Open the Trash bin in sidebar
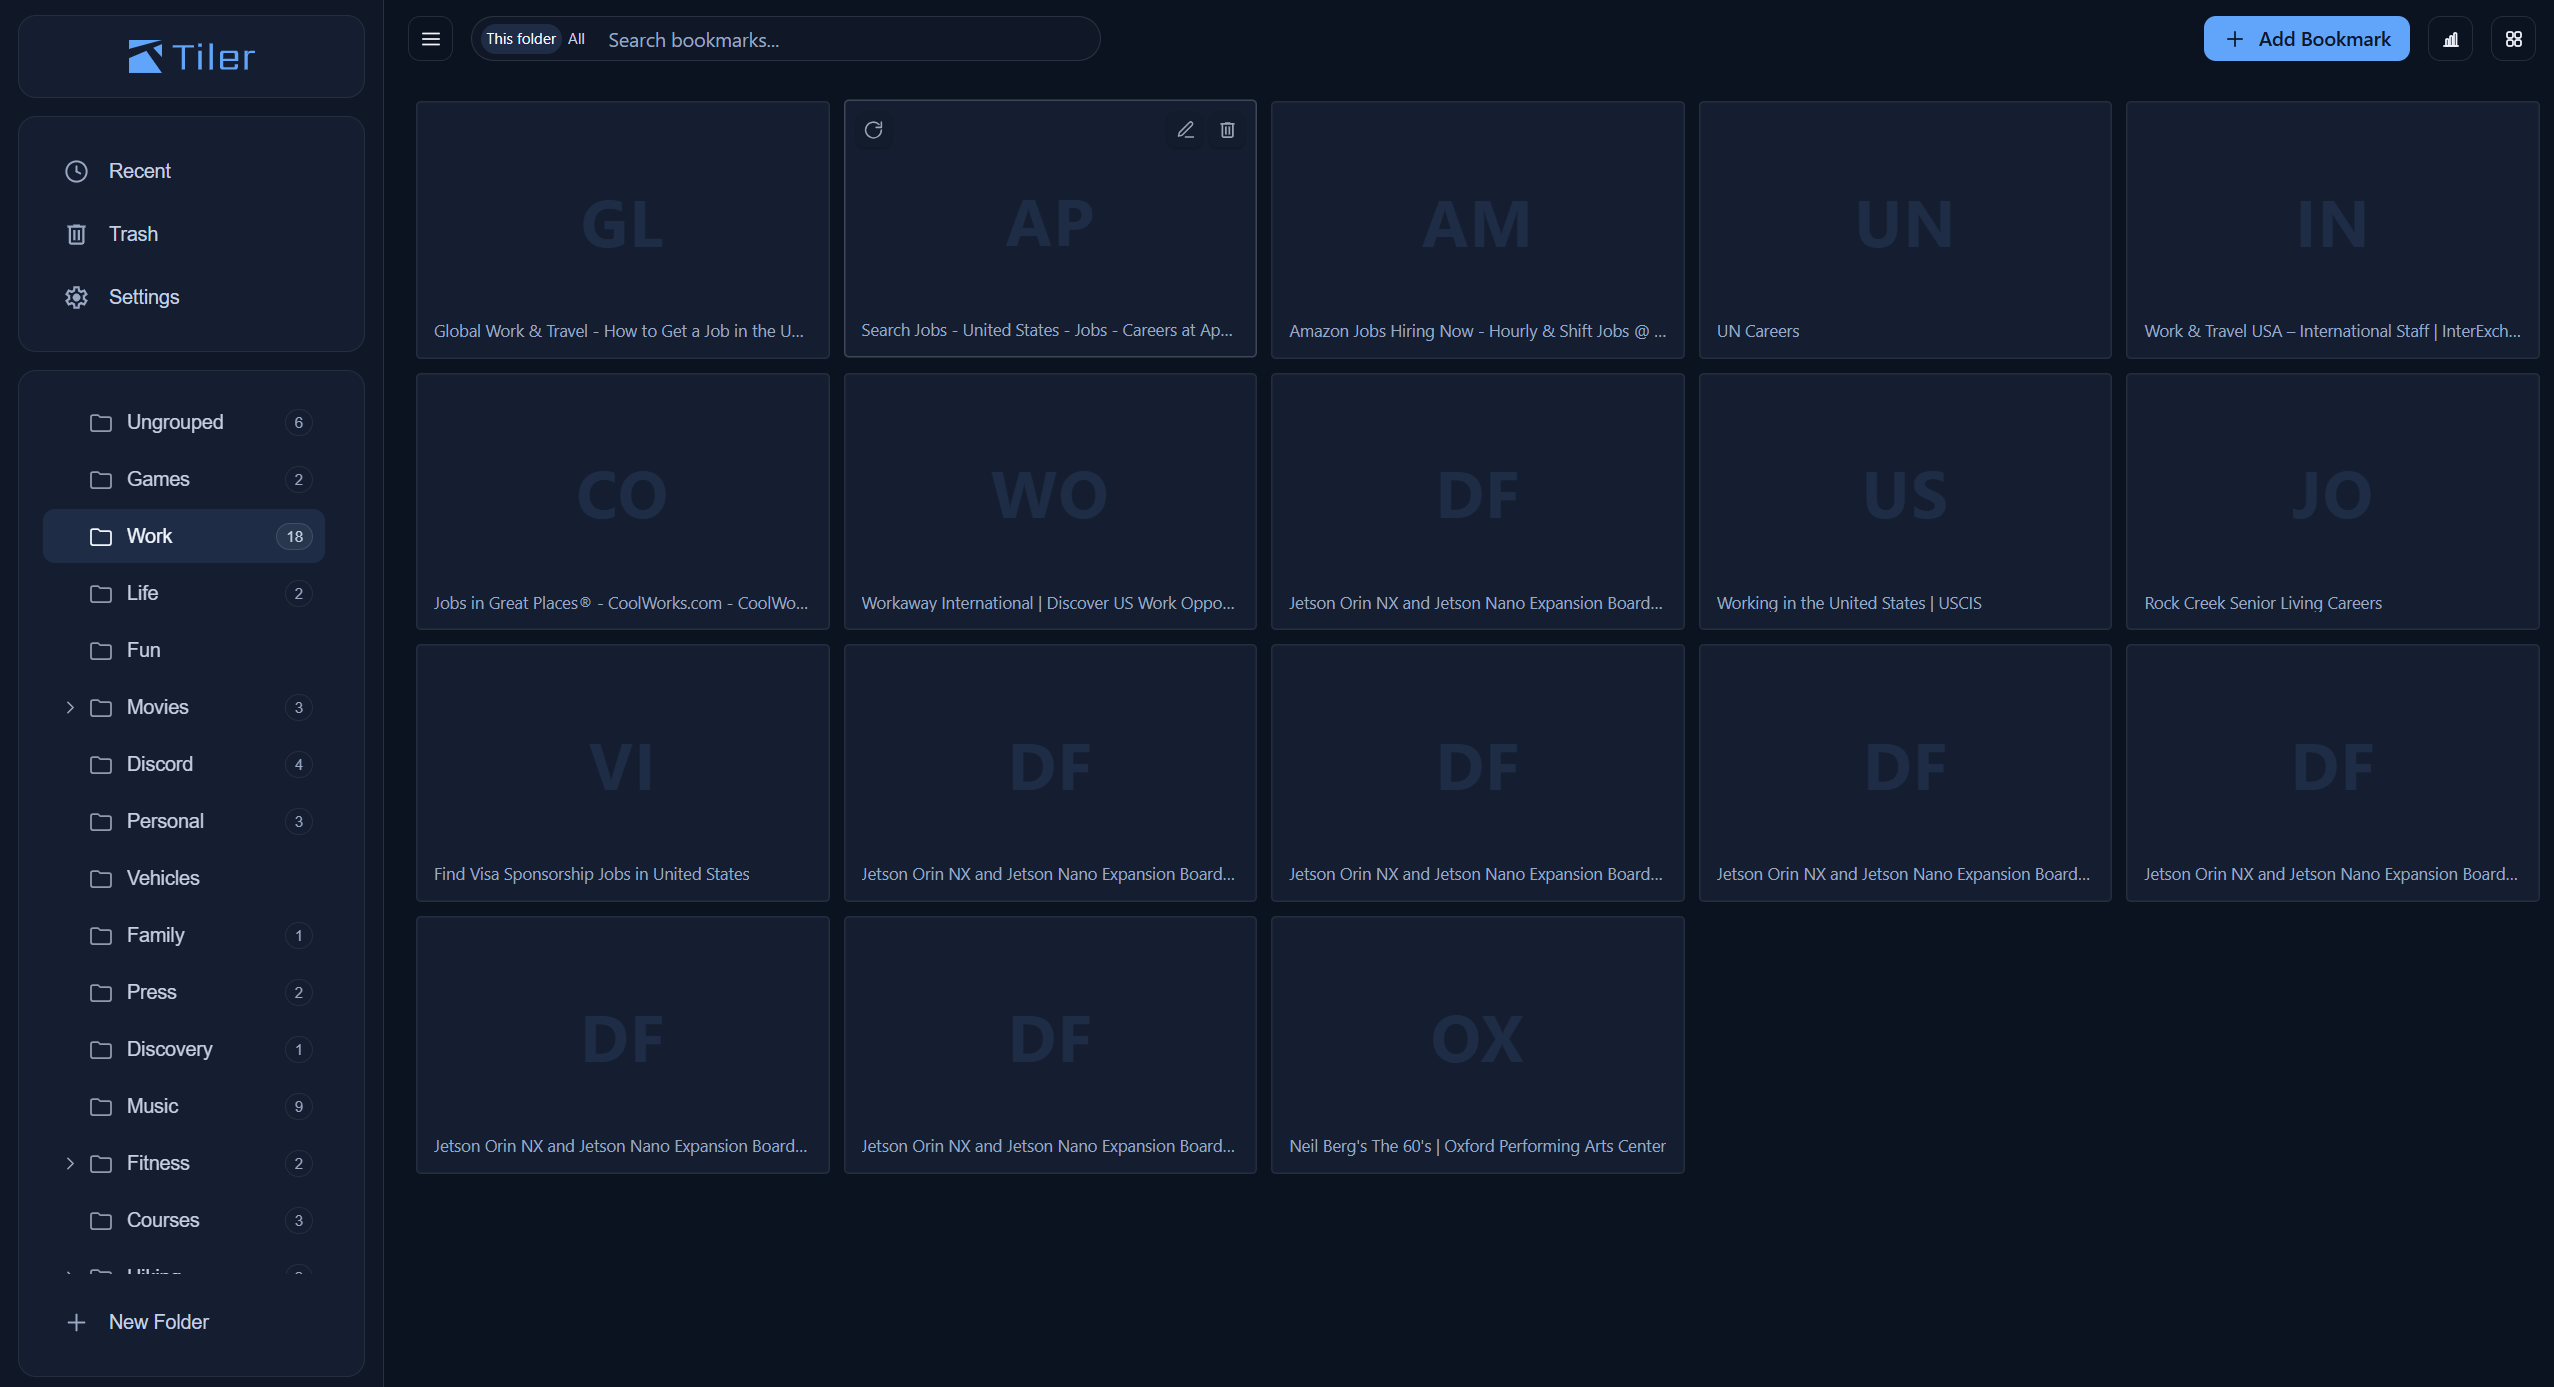2554x1387 pixels. tap(132, 234)
